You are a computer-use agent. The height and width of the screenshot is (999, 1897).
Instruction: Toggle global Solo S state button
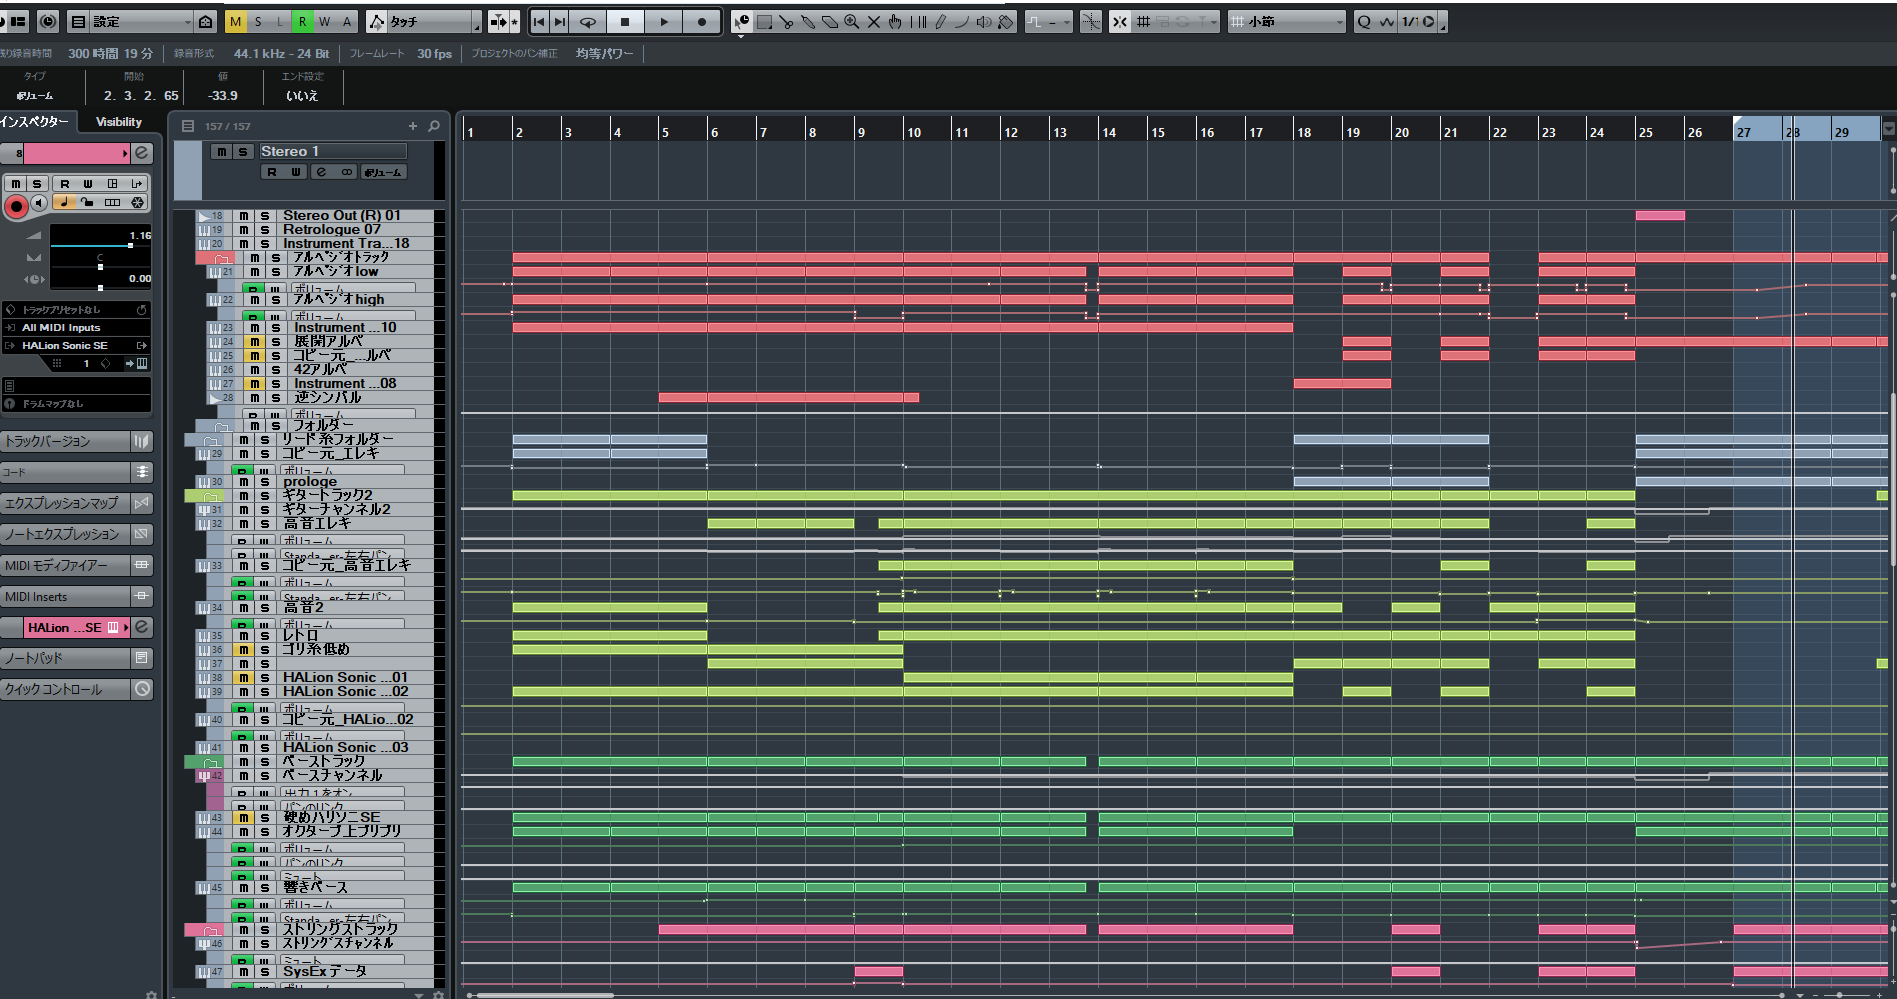click(258, 22)
